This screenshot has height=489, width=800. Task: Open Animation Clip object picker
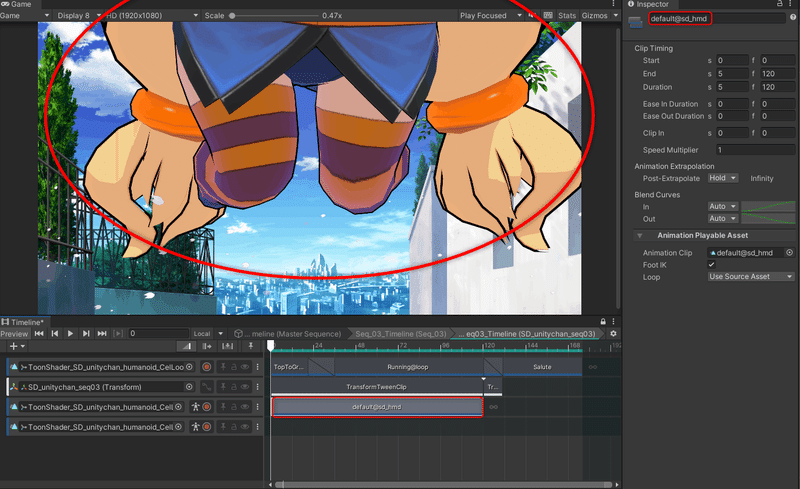point(789,253)
